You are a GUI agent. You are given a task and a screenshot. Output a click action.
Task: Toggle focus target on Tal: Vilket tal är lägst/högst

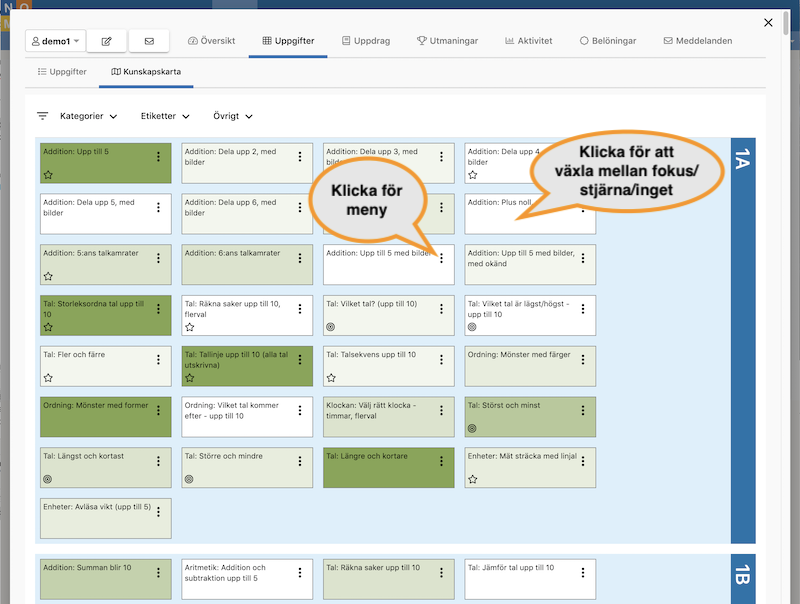pos(472,327)
